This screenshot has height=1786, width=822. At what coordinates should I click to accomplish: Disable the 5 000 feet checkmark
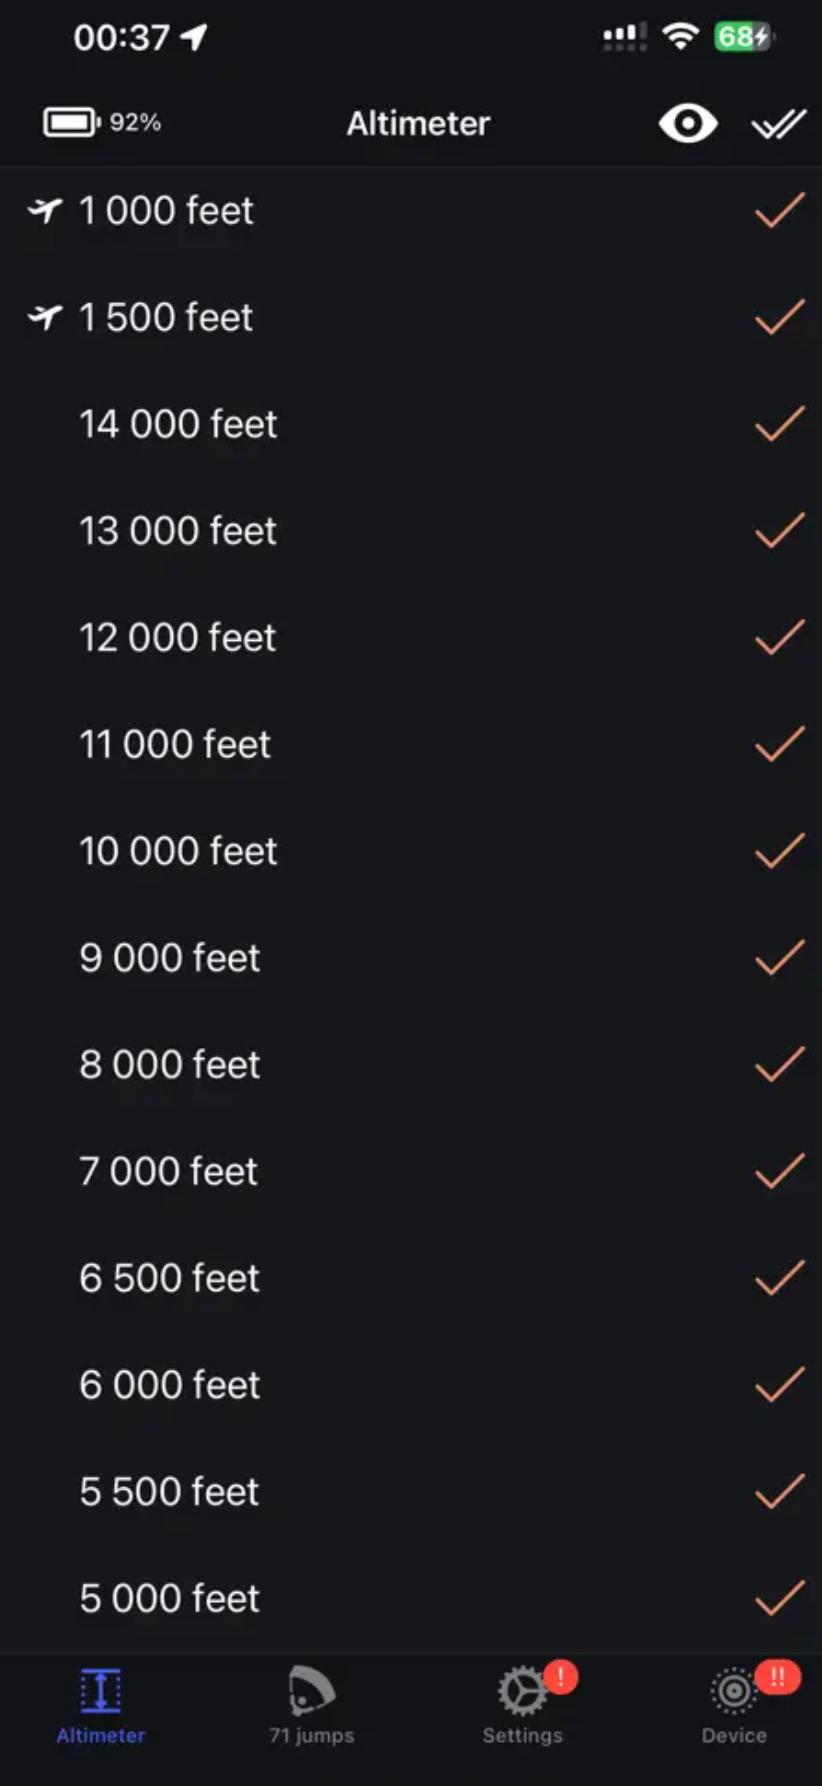click(779, 1598)
